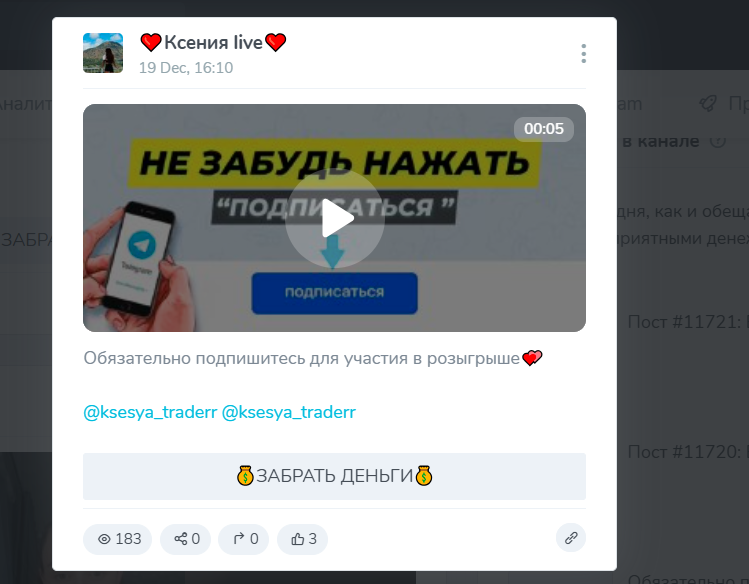The width and height of the screenshot is (749, 584).
Task: Click the help icon next to в канале
Action: [x=717, y=141]
